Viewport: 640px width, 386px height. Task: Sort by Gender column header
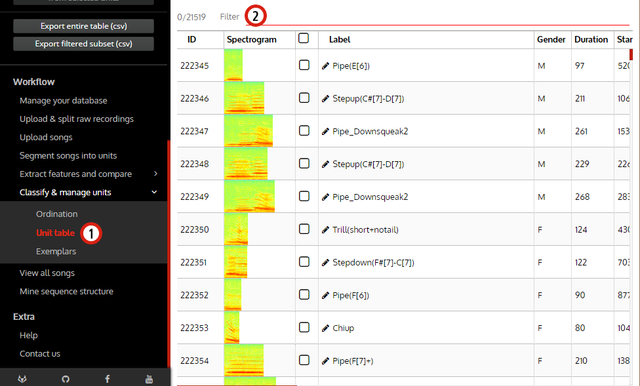(x=551, y=40)
